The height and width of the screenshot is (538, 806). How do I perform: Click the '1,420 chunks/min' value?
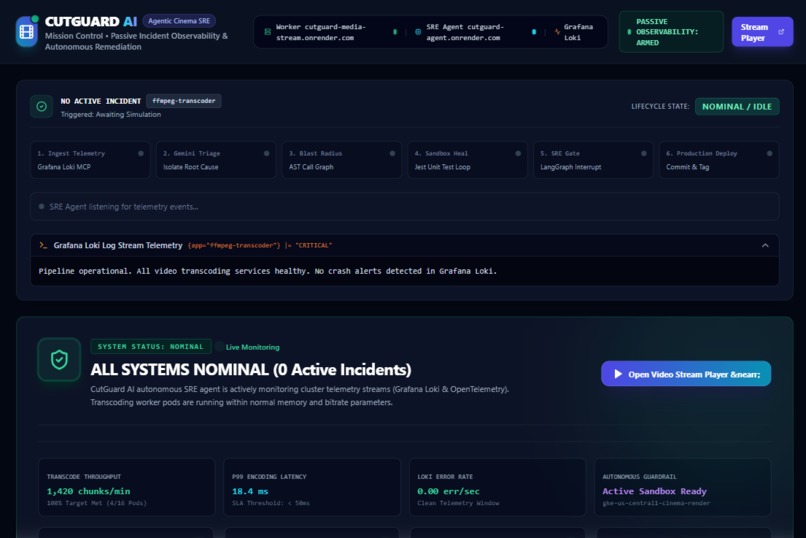coord(88,491)
